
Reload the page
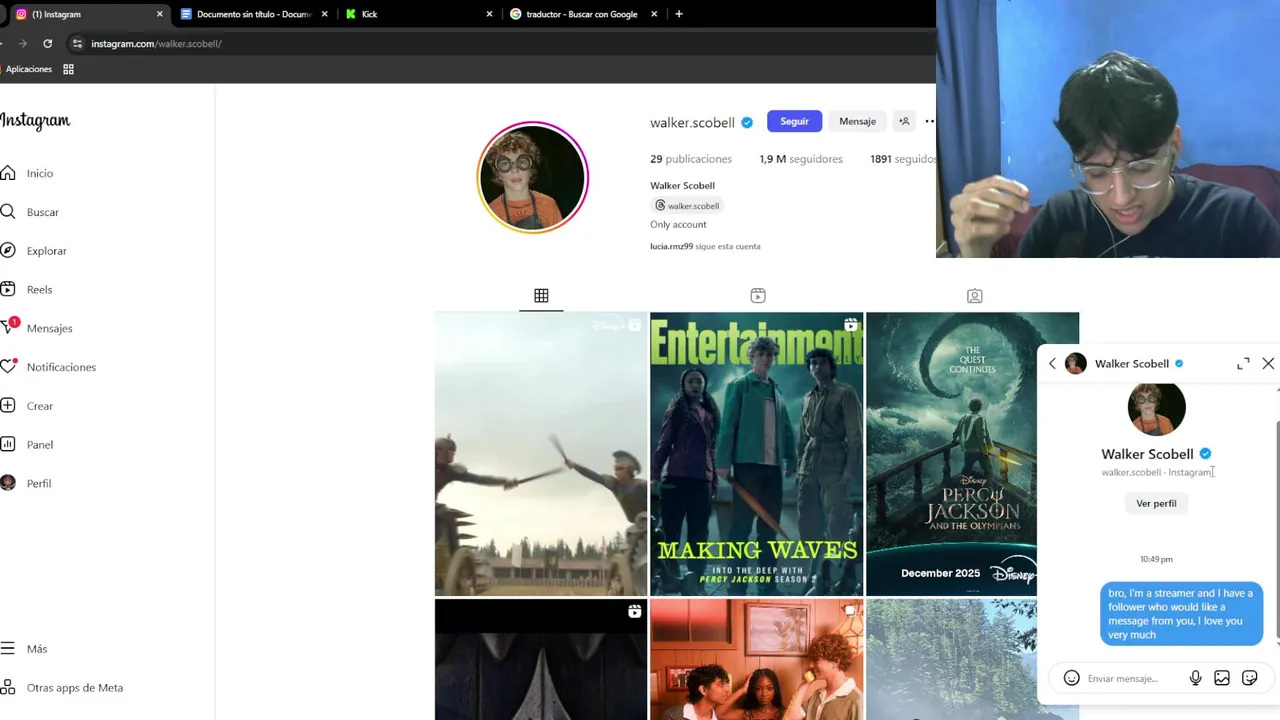[47, 43]
